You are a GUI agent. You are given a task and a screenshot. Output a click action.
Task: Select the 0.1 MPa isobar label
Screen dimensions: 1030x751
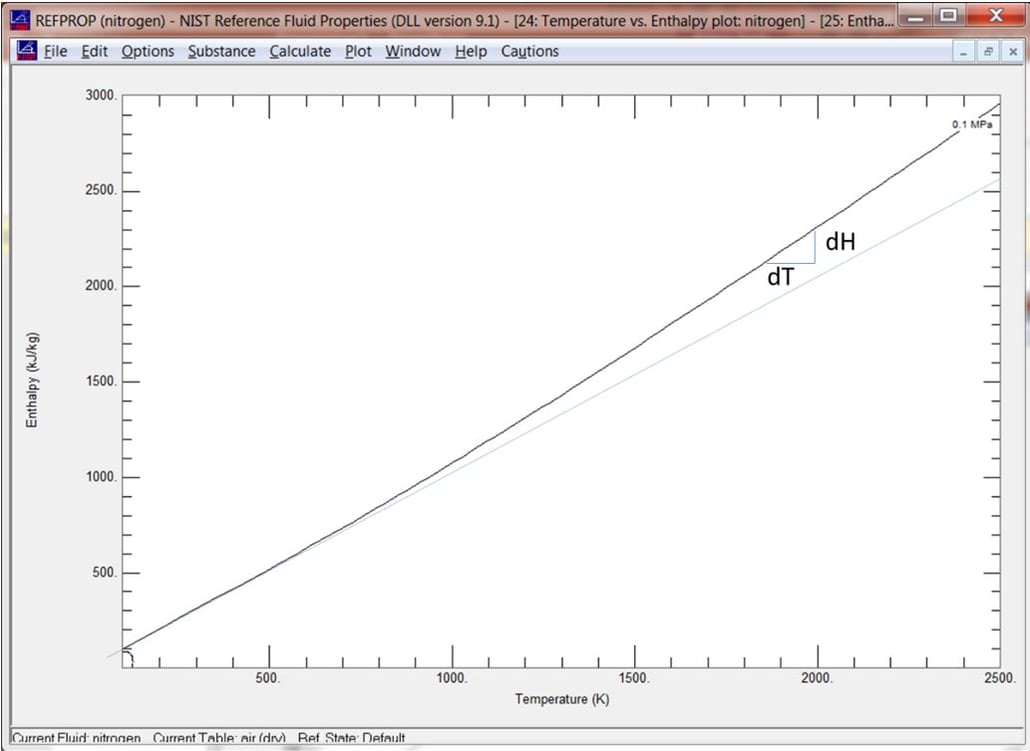pyautogui.click(x=970, y=125)
